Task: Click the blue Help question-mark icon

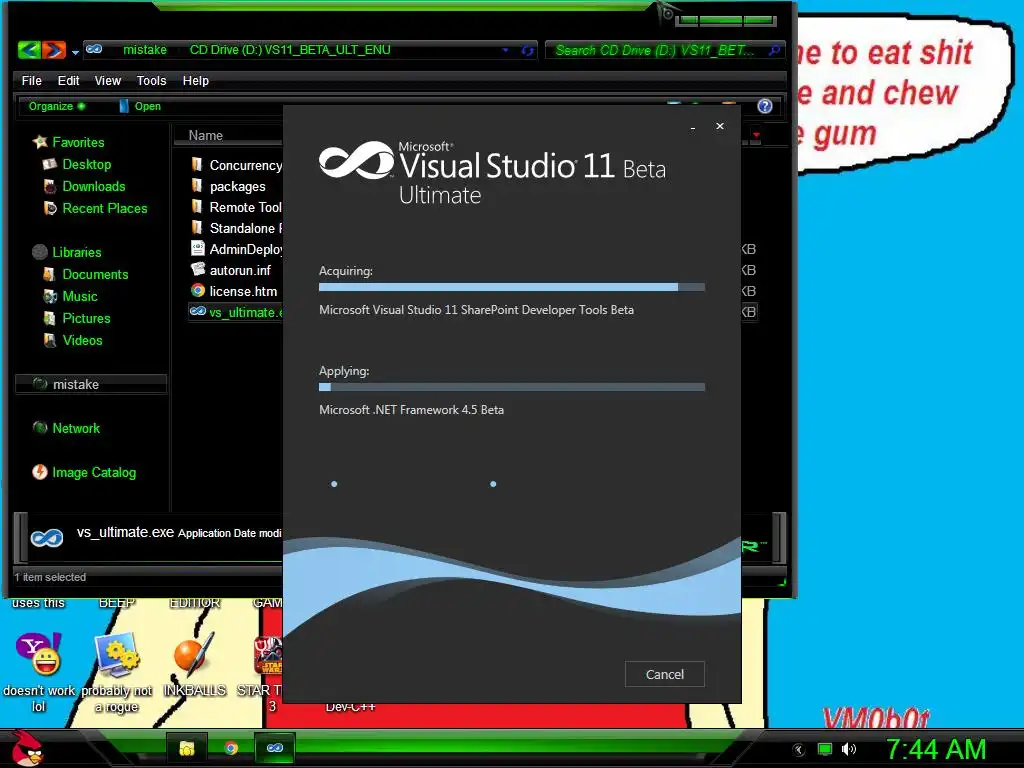Action: click(x=765, y=106)
